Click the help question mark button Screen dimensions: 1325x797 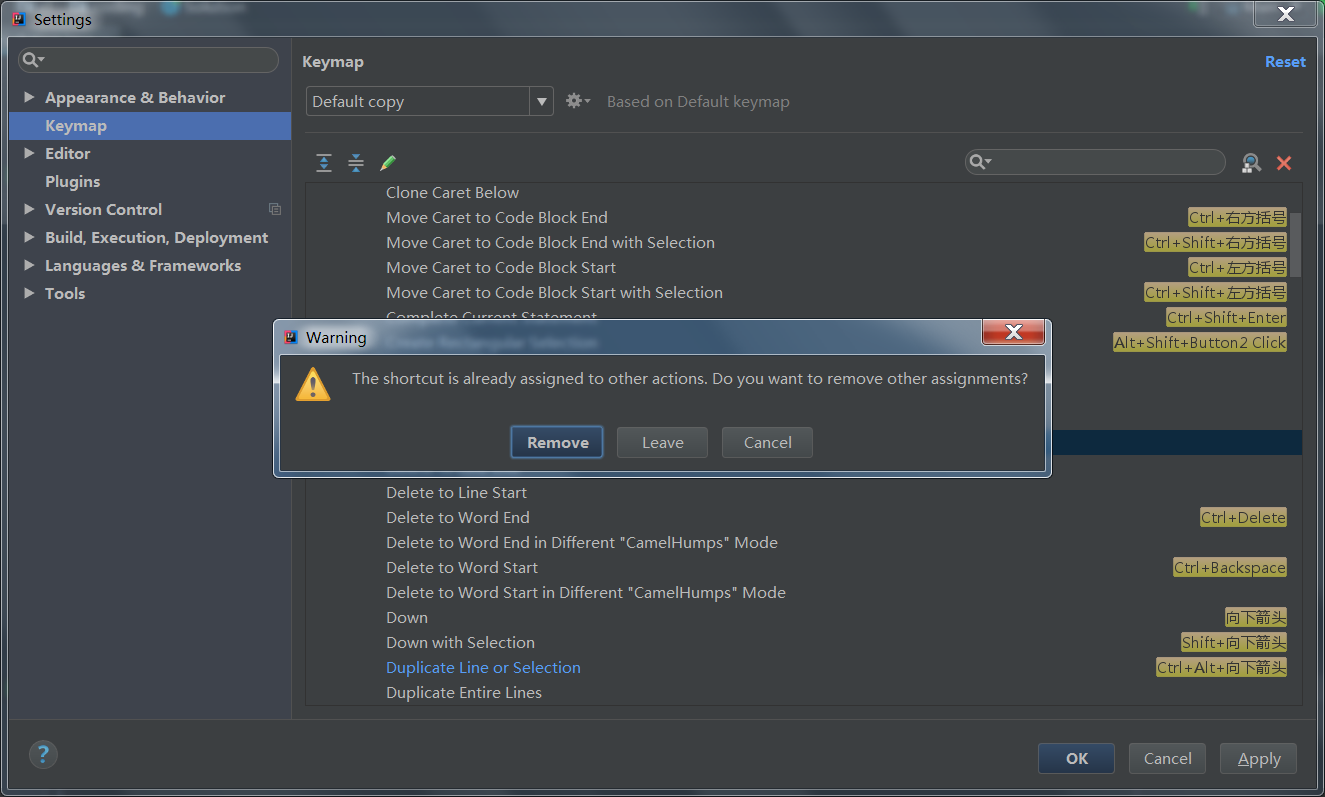pos(43,754)
